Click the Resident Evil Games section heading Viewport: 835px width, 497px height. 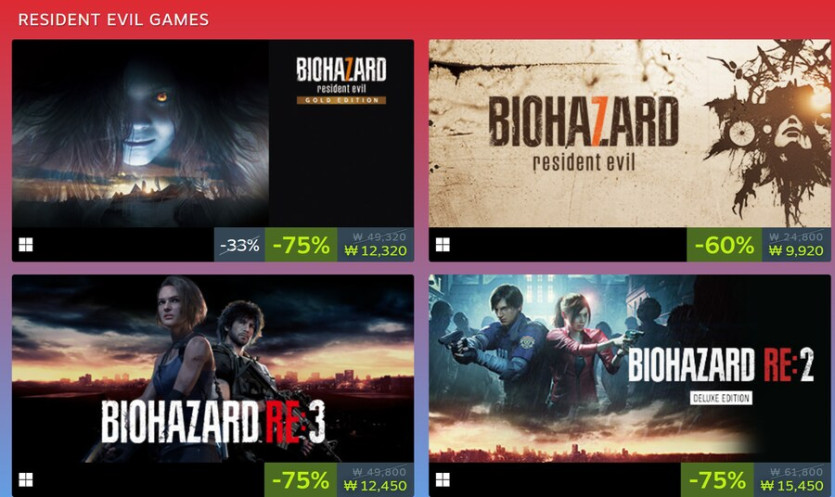tap(113, 20)
